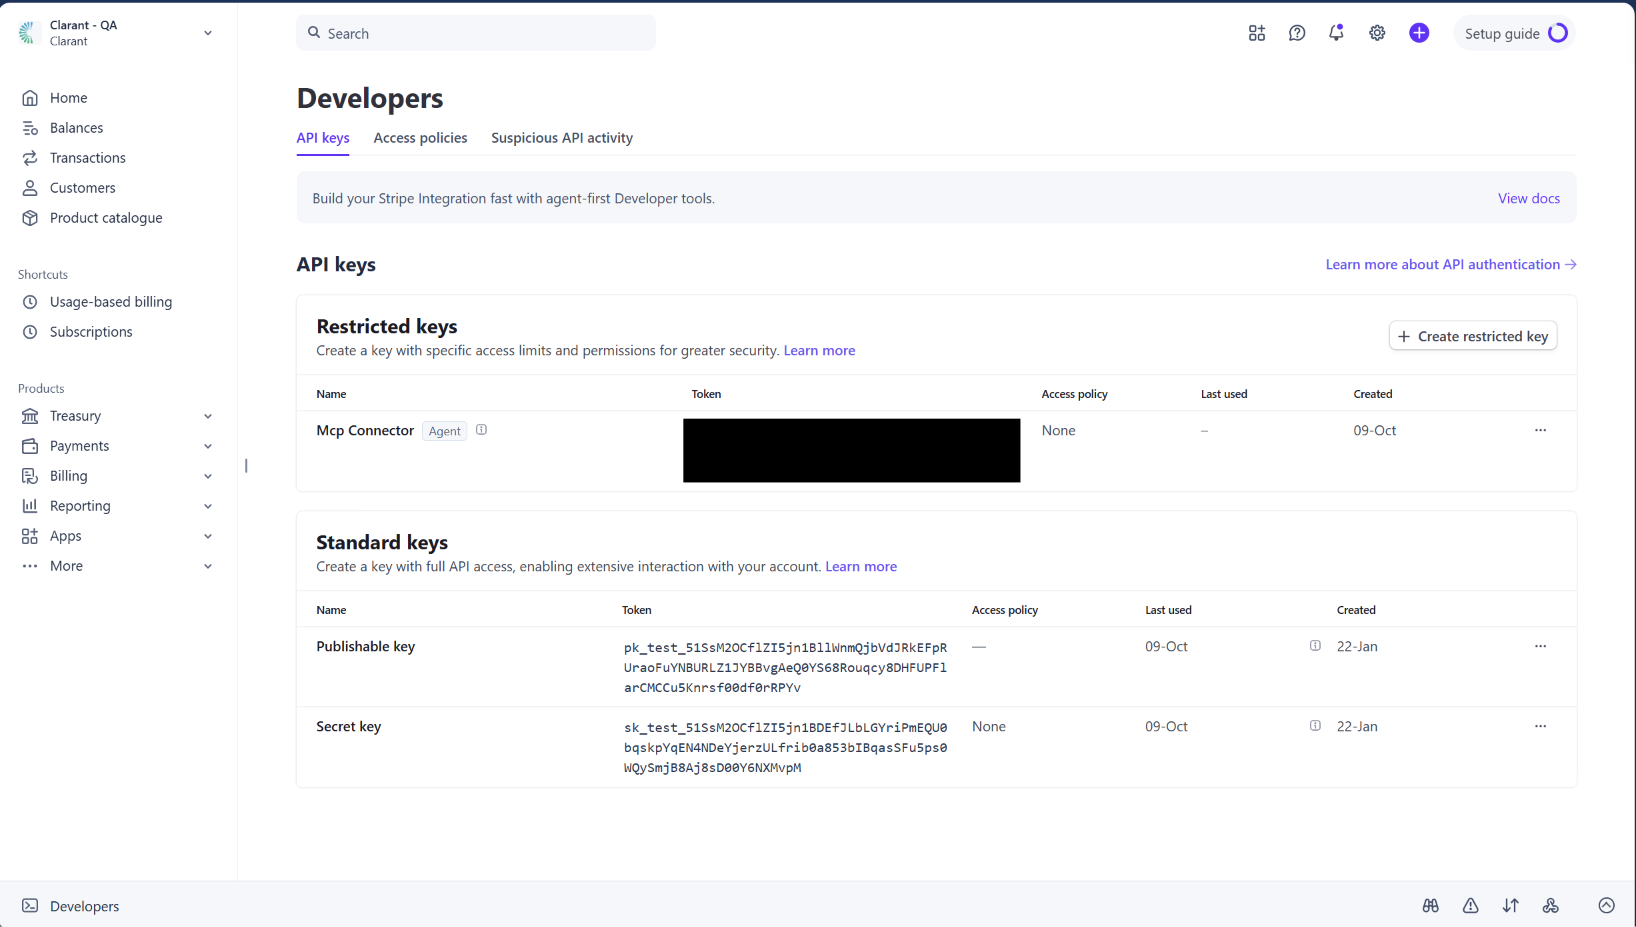Click the Publishable key pk_test token
The height and width of the screenshot is (927, 1636).
785,668
